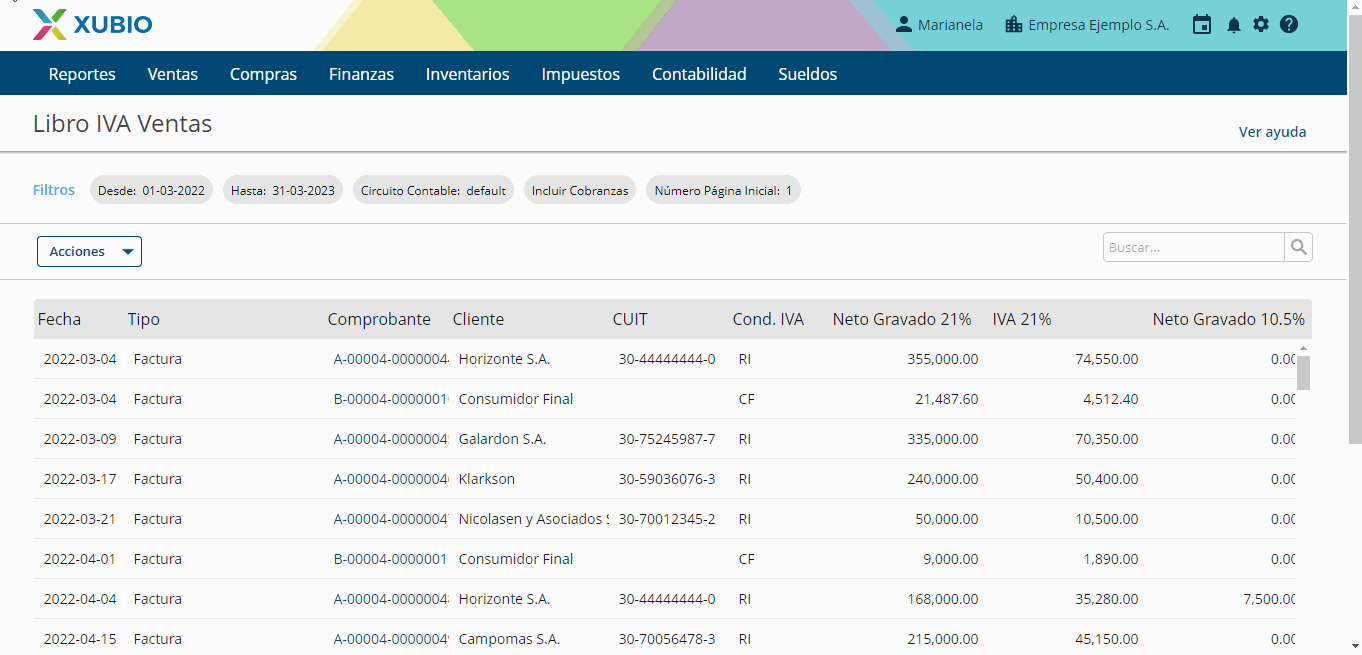The height and width of the screenshot is (655, 1362).
Task: Open the Impuestos menu
Action: 580,74
